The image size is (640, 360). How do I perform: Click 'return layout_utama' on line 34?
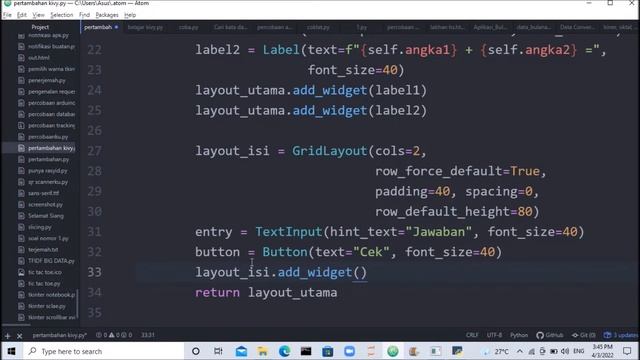coord(266,293)
